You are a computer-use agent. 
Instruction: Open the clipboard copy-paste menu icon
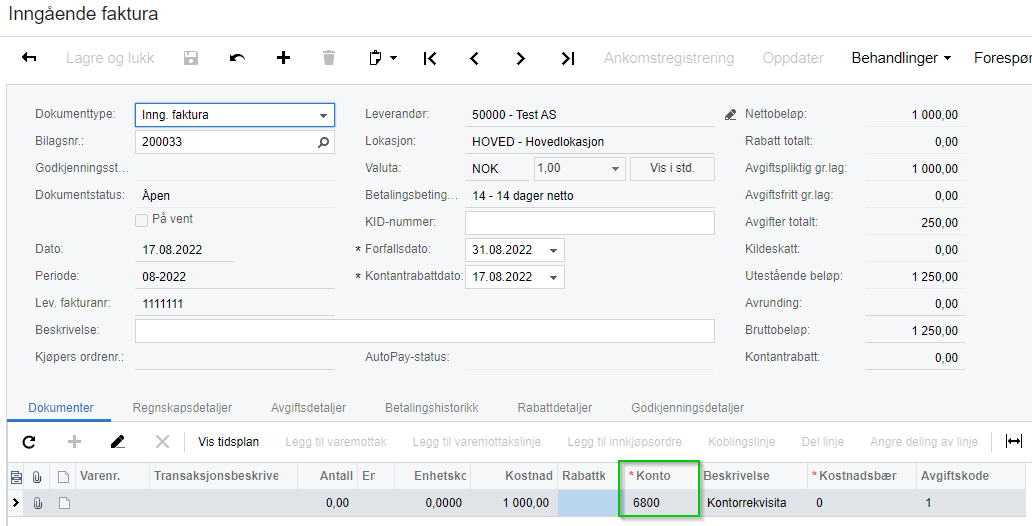(x=382, y=58)
